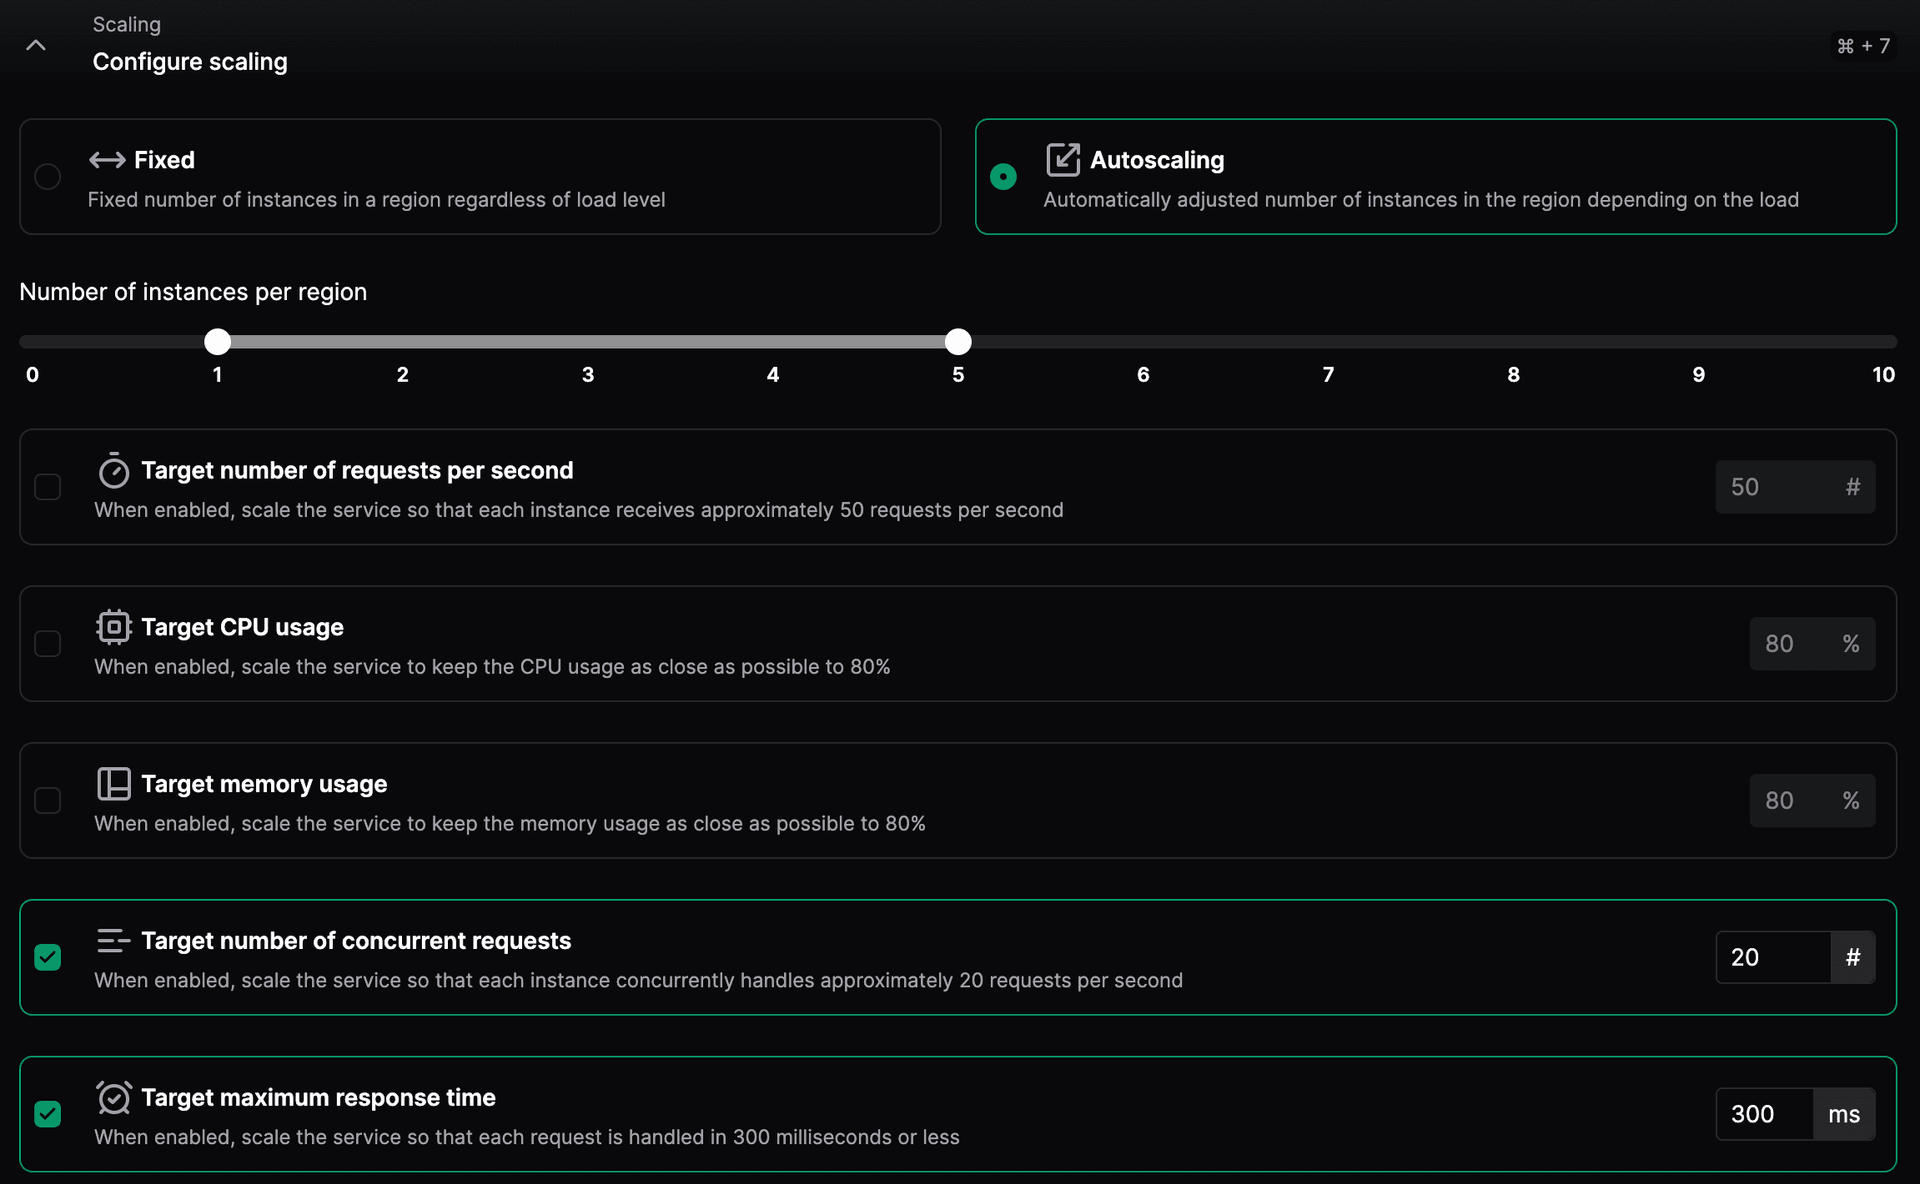Disable target number of concurrent requests

click(48, 956)
